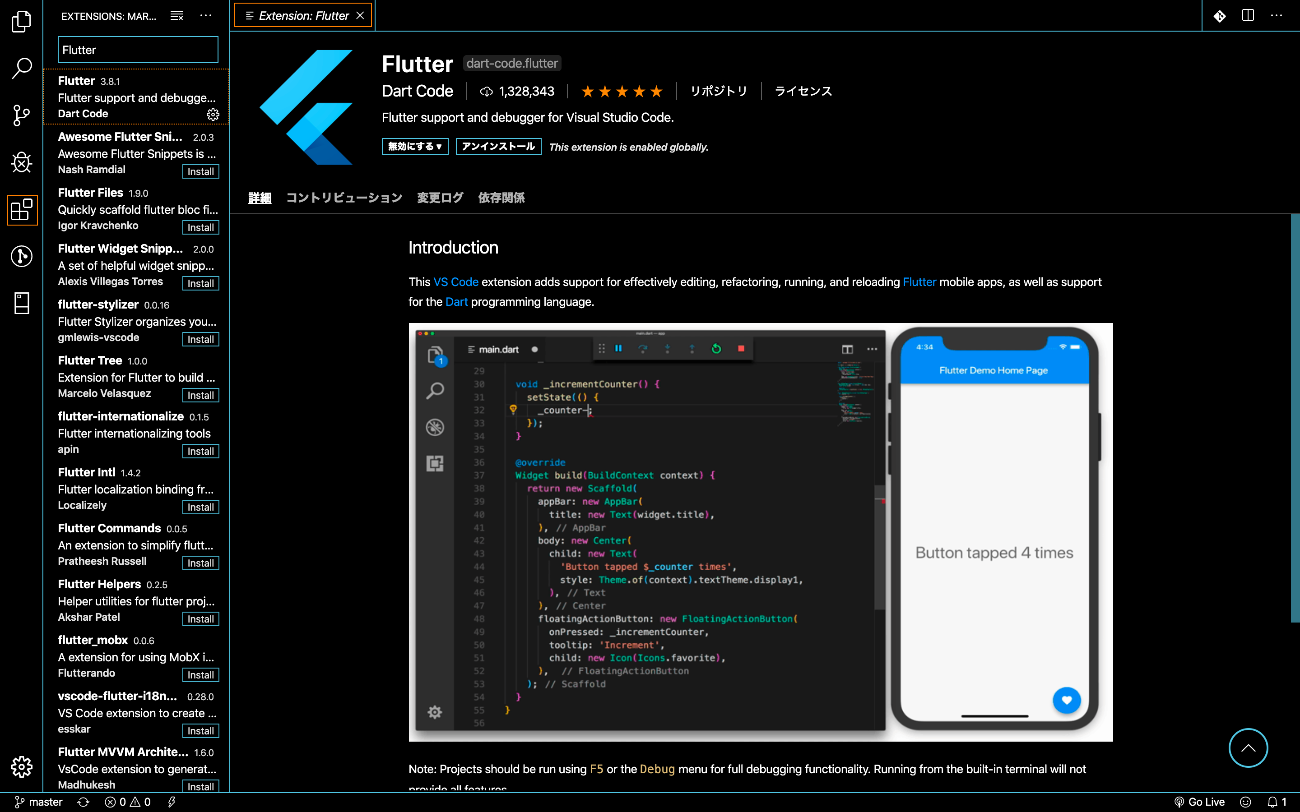This screenshot has height=812, width=1300.
Task: Open the GitLens view in activity bar
Action: coord(21,256)
